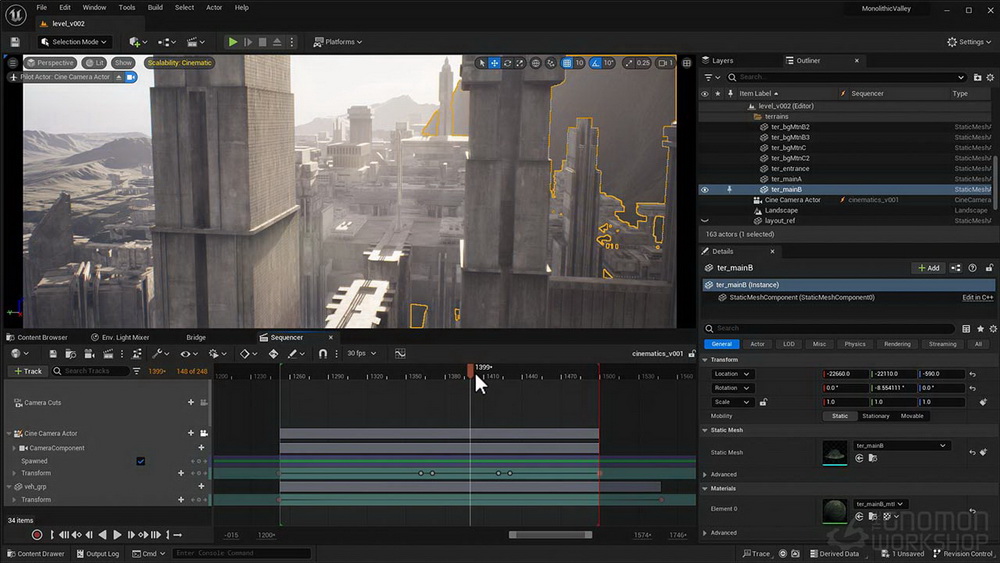This screenshot has width=1000, height=563.
Task: Expand the veh_grp Transform track
Action: [x=14, y=500]
